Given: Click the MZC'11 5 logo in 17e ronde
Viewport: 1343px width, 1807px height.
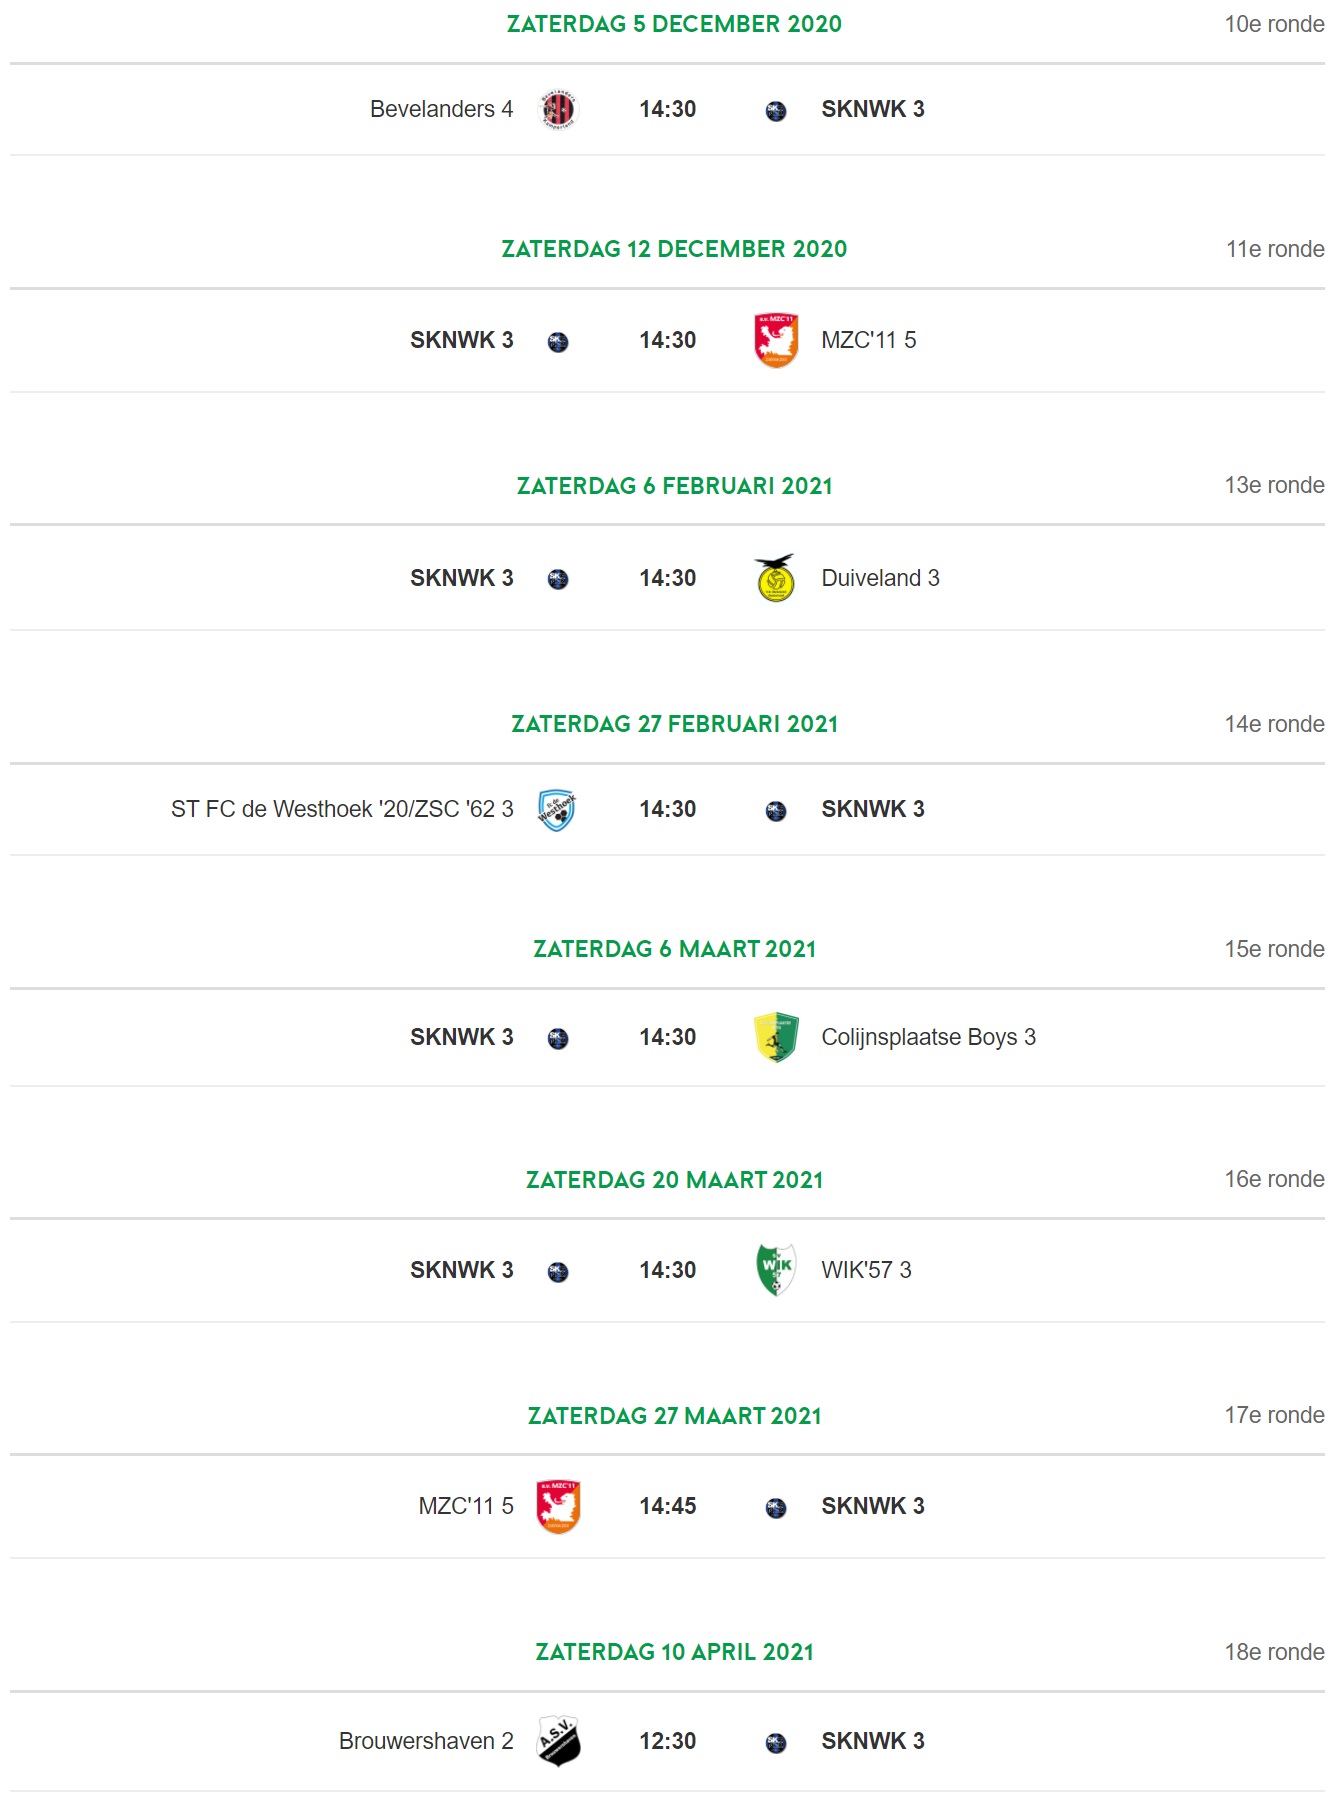Looking at the screenshot, I should tap(558, 1507).
